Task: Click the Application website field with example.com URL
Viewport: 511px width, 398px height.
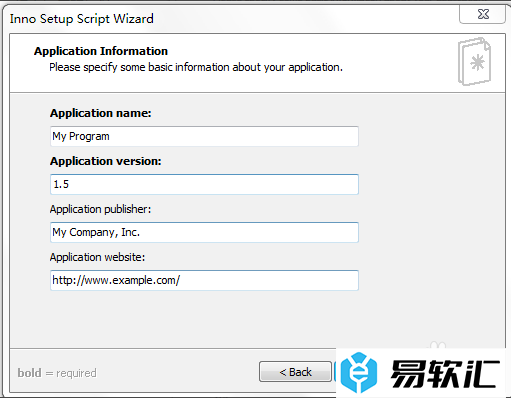Action: pos(204,280)
